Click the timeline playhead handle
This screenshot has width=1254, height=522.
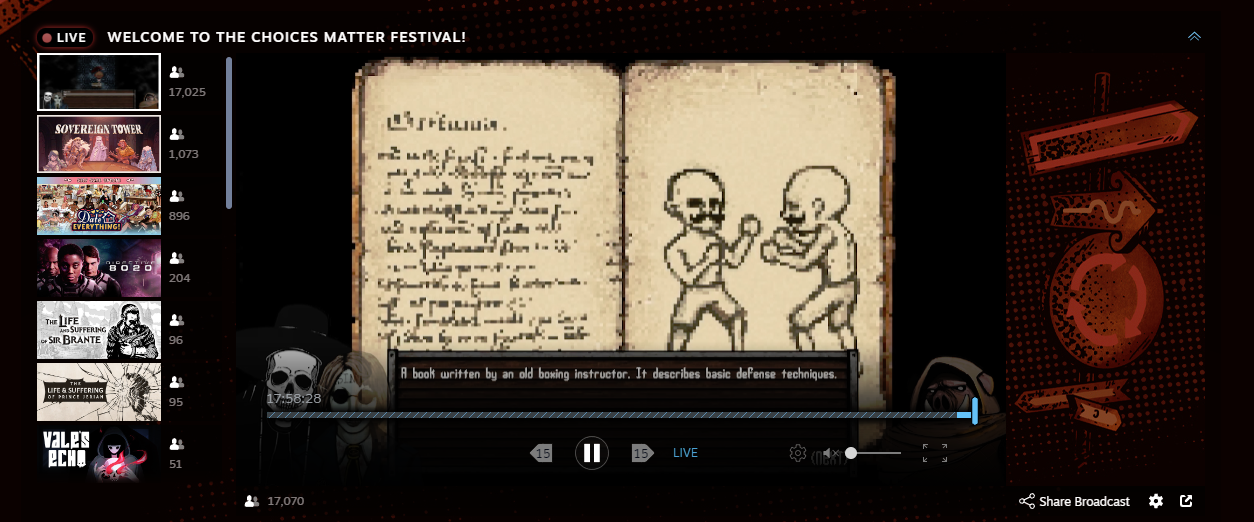(x=974, y=411)
